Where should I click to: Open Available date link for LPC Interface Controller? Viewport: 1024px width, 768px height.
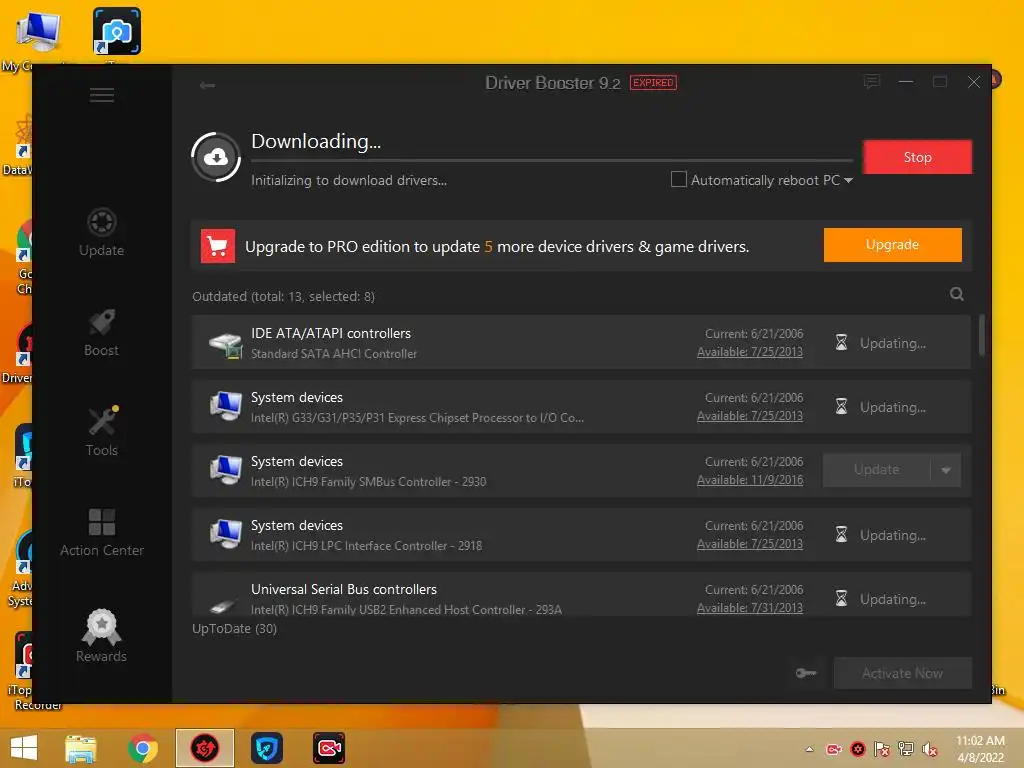click(750, 544)
